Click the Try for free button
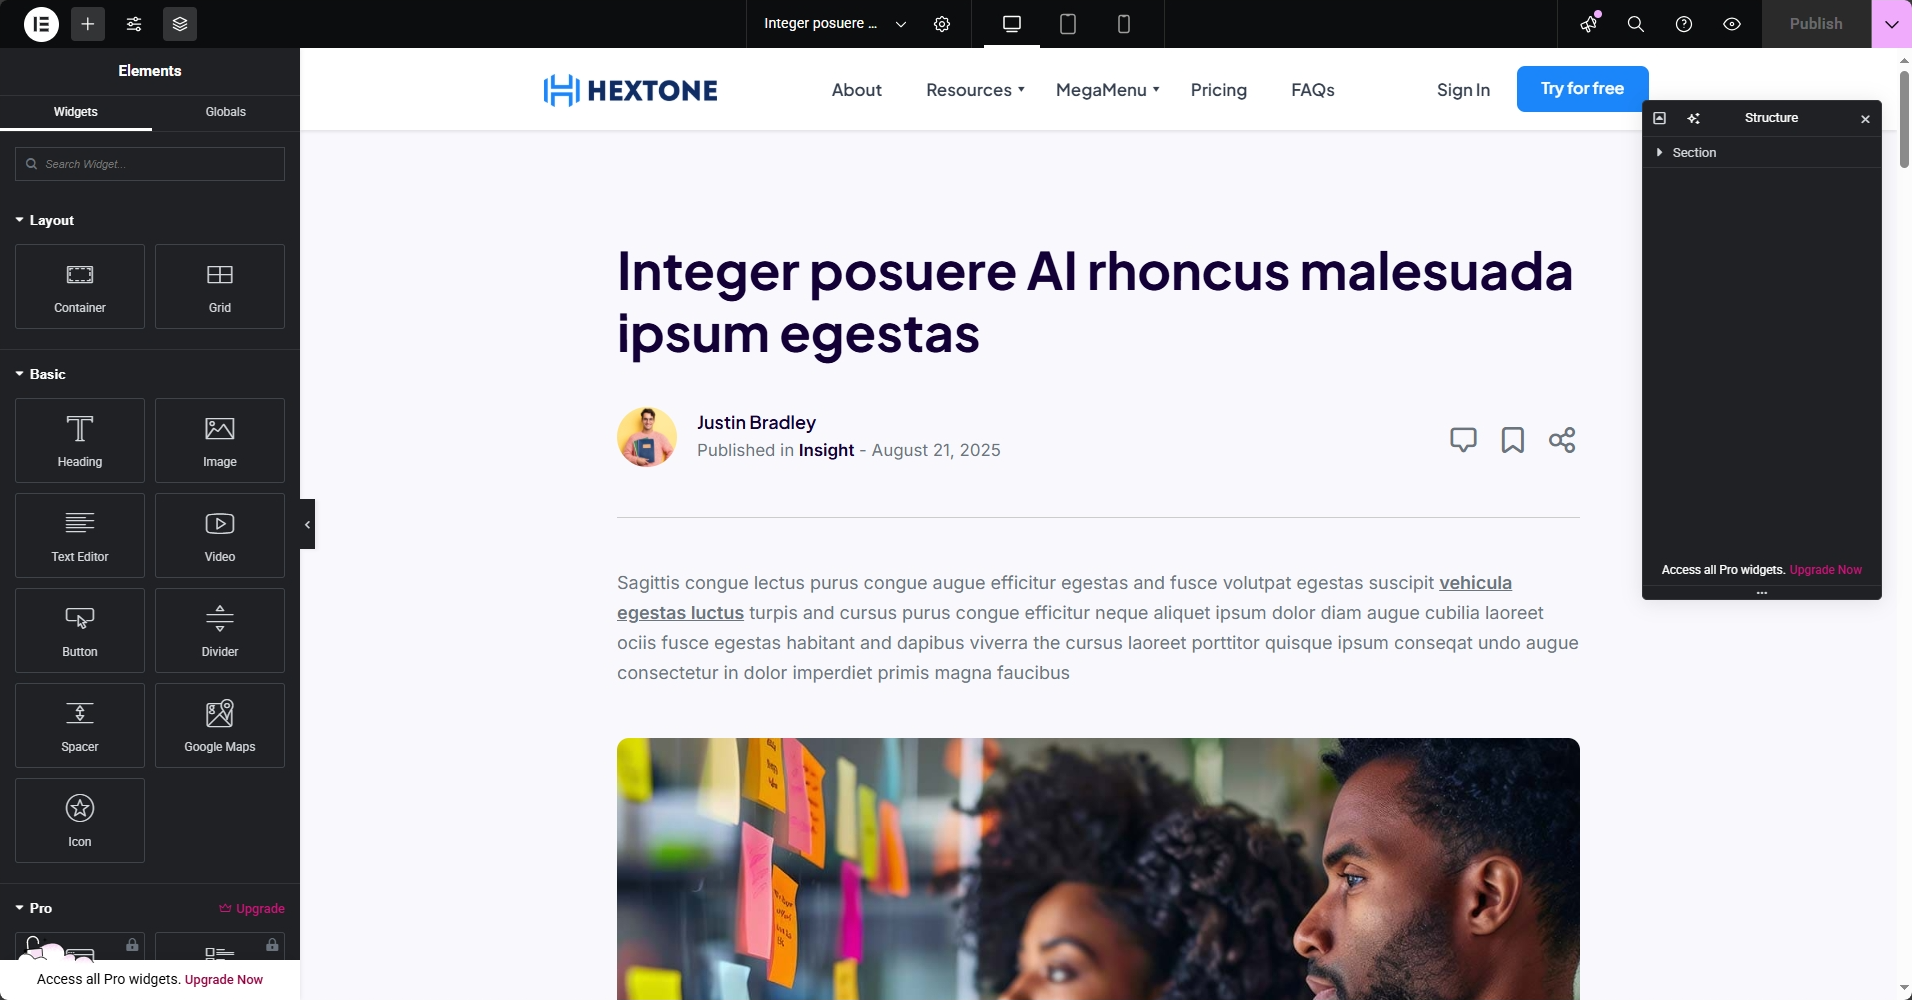Viewport: 1912px width, 1000px height. (x=1582, y=89)
